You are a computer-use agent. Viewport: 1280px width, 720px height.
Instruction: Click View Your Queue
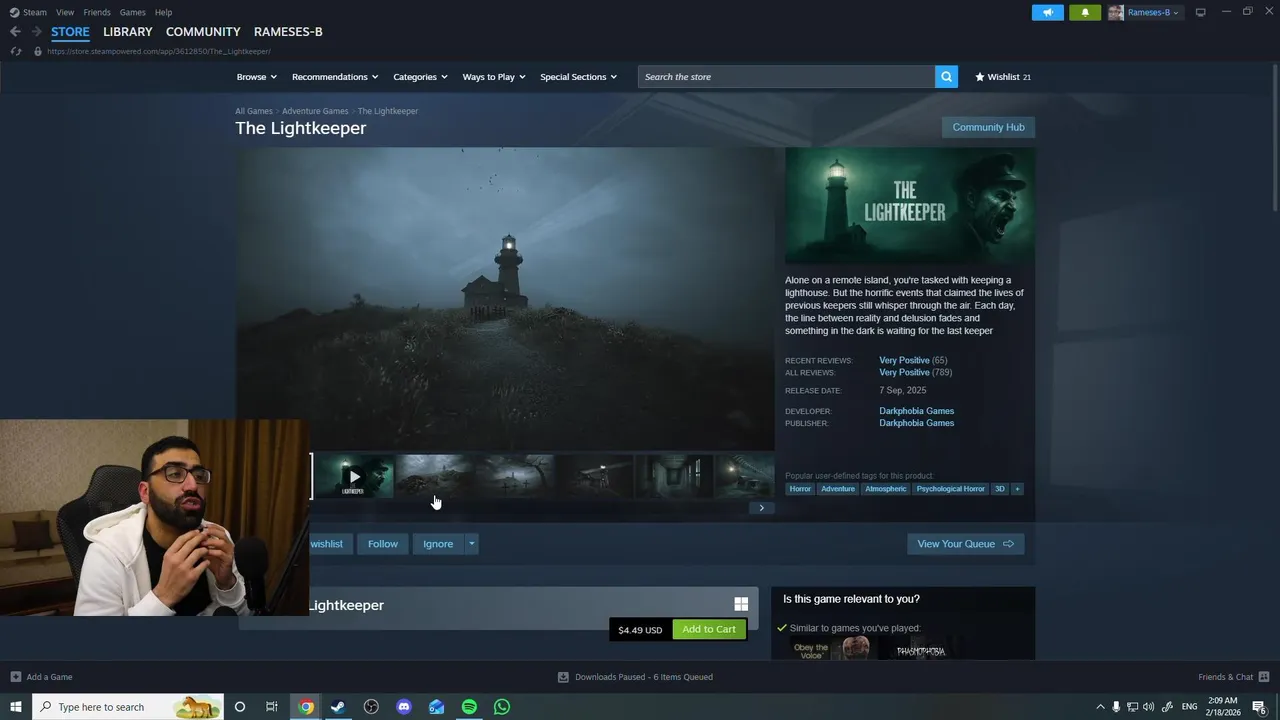[x=965, y=544]
